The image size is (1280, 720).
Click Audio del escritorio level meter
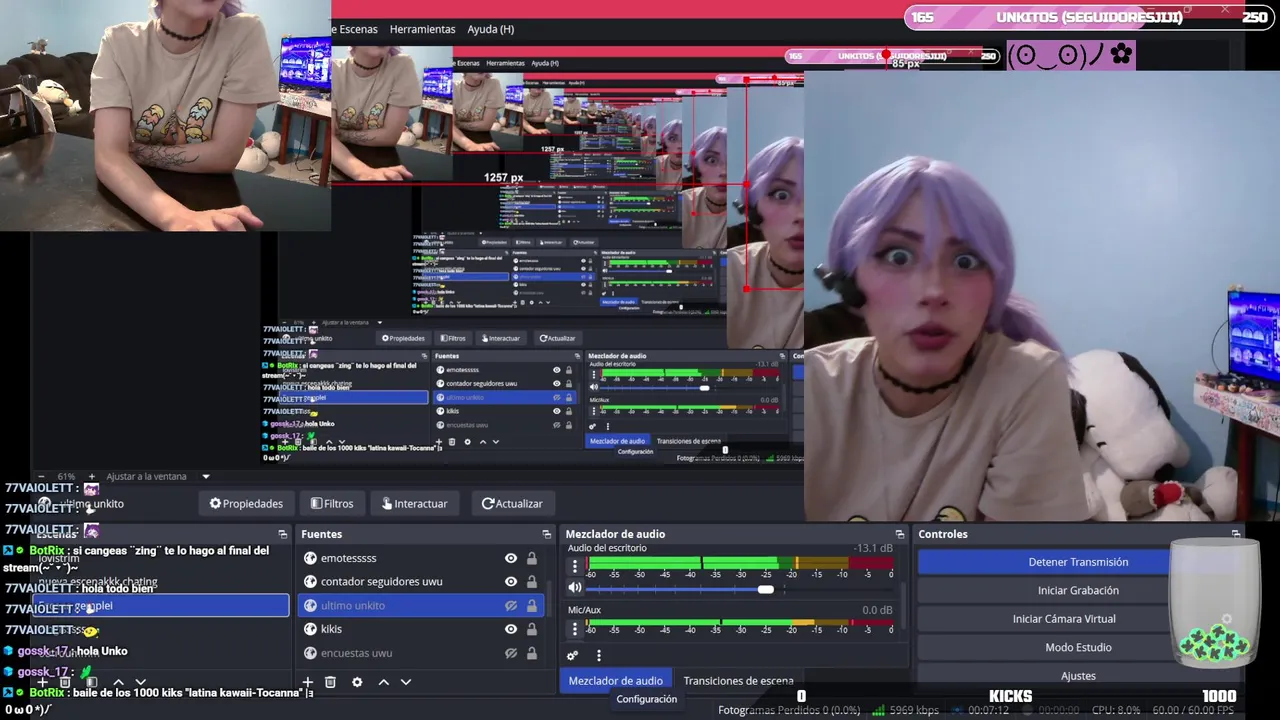coord(740,563)
